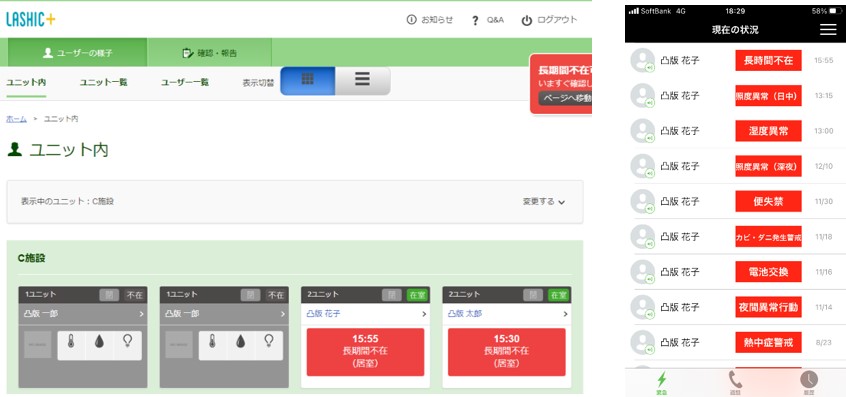Screen dimensions: 846x397
Task: Tap the avatar beside 照度異常（日中）
Action: coord(643,95)
